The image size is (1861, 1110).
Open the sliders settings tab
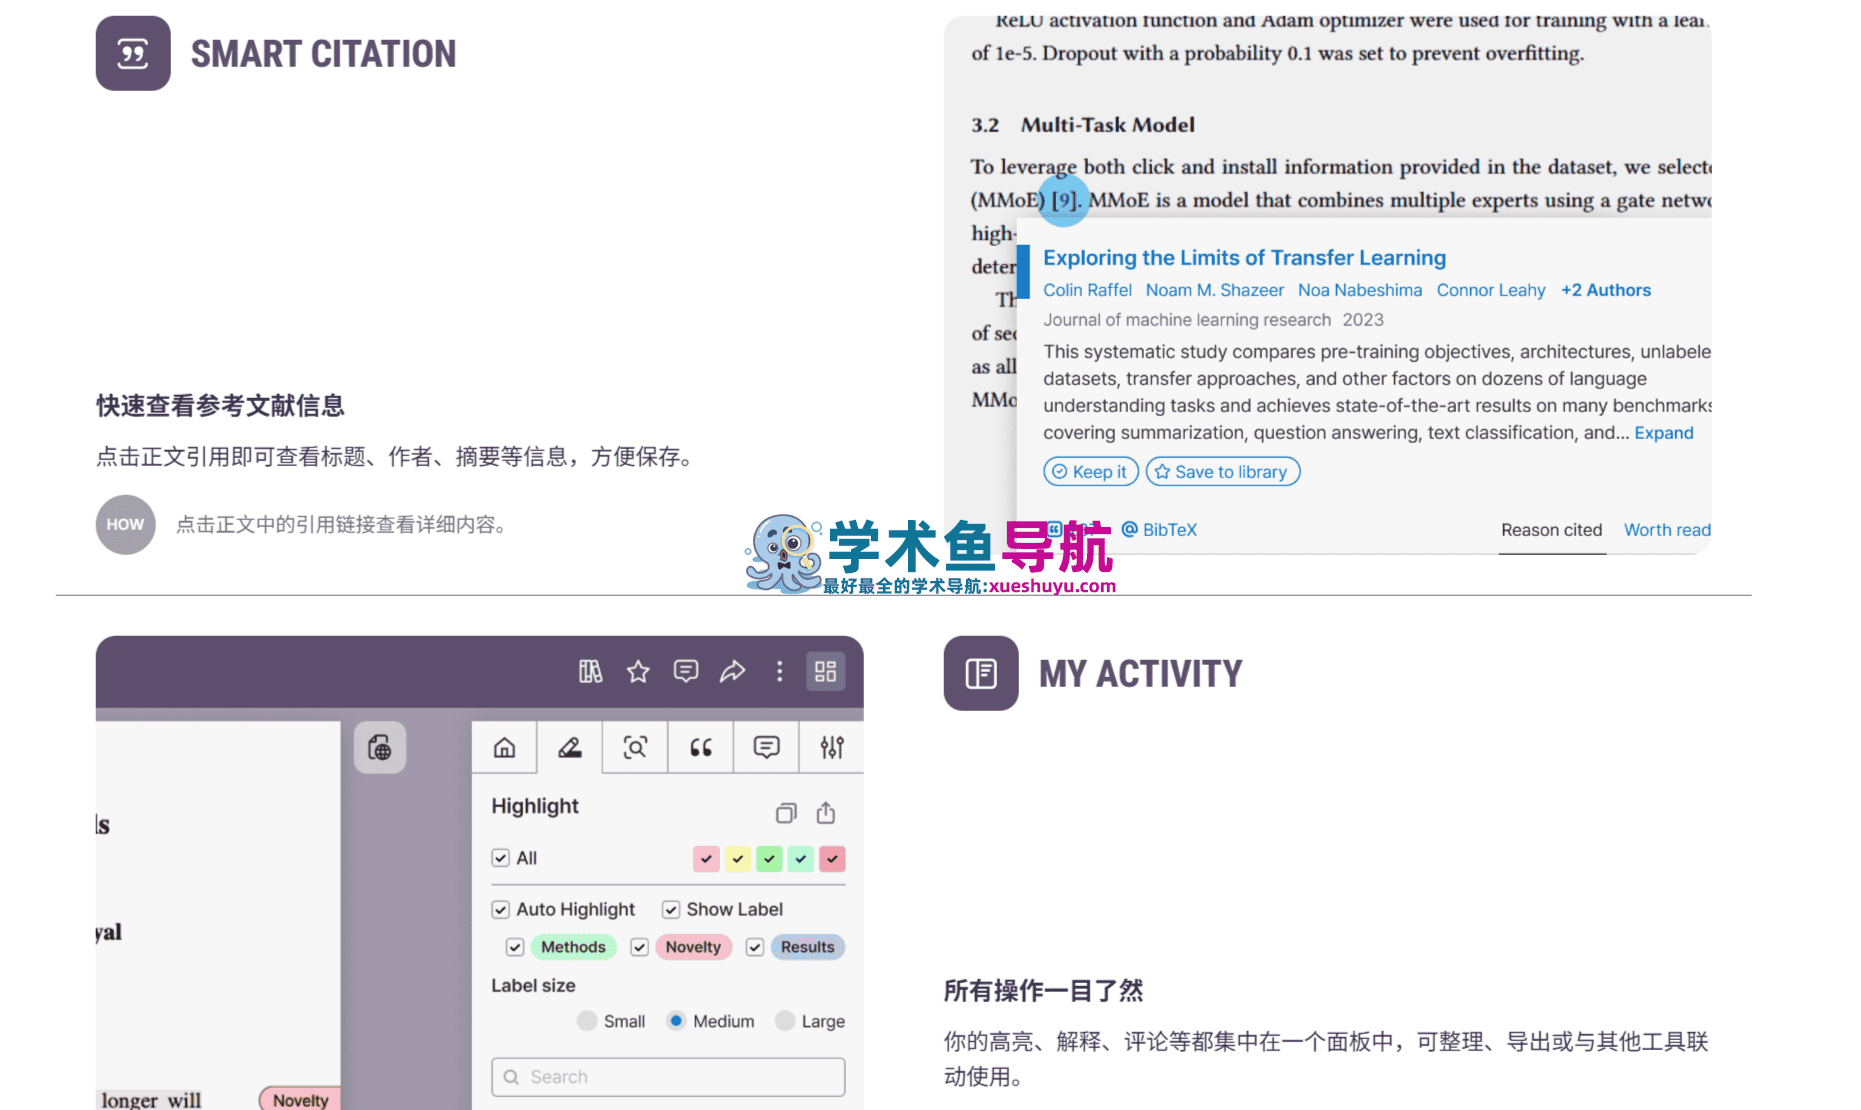click(x=832, y=747)
